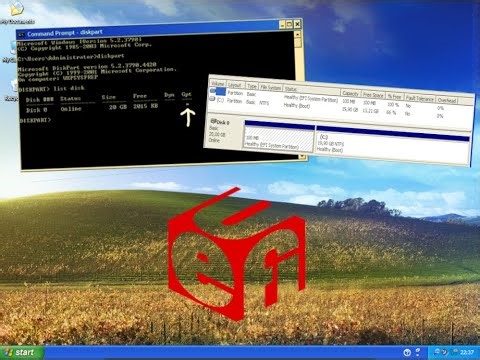Open the Windows XP Start menu
Image resolution: width=480 pixels, height=360 pixels.
click(x=22, y=352)
